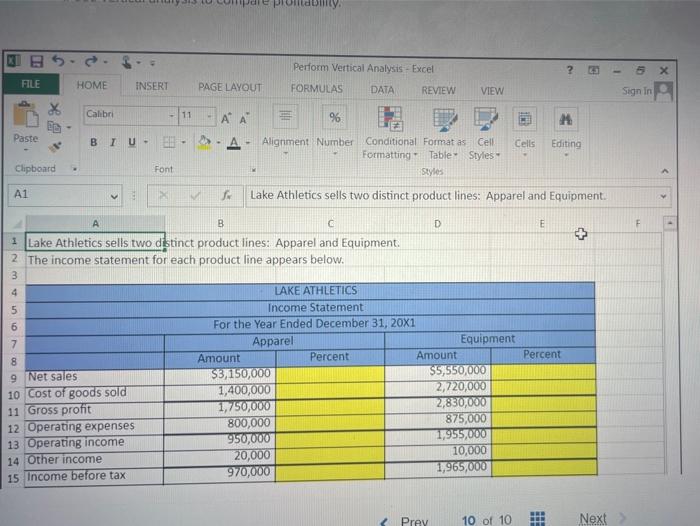700x526 pixels.
Task: Switch to the DATA tab
Action: coord(382,90)
